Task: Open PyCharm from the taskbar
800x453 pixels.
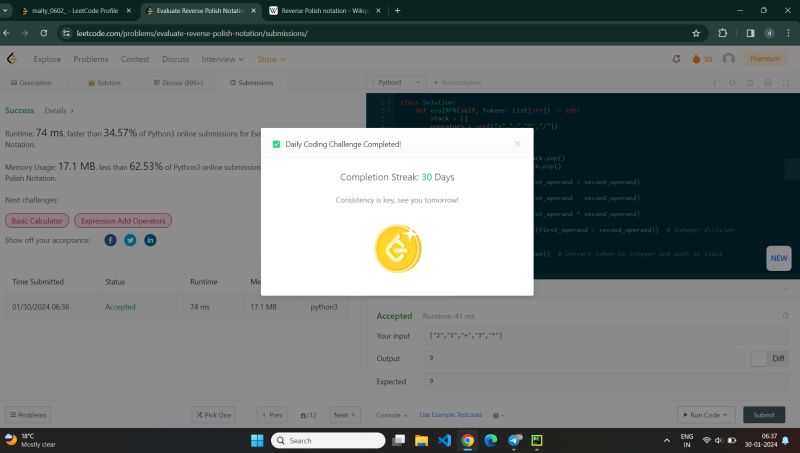Action: (537, 440)
